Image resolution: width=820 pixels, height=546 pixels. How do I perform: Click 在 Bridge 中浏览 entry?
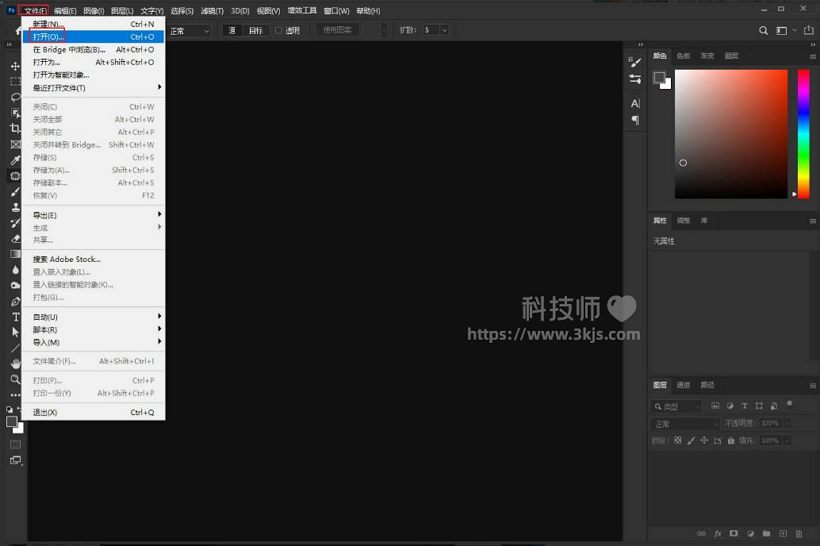point(93,49)
